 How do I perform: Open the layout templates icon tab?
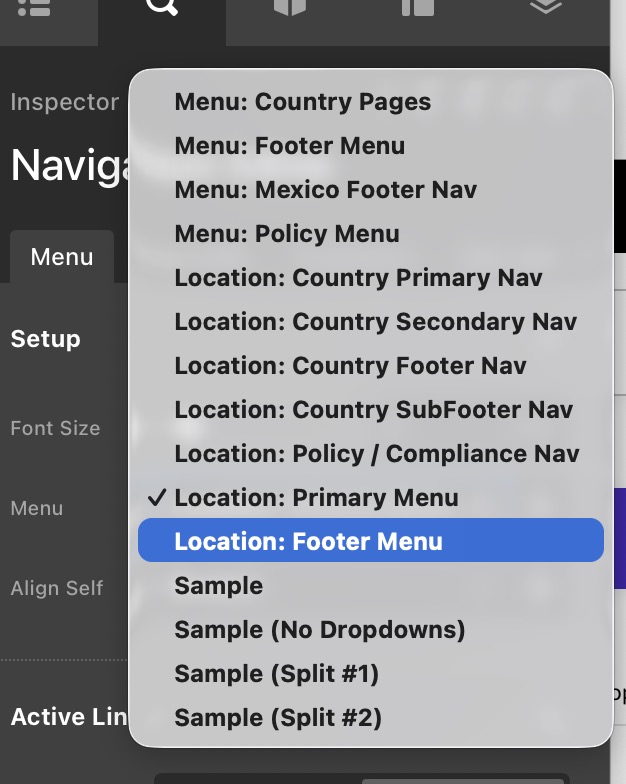[418, 8]
